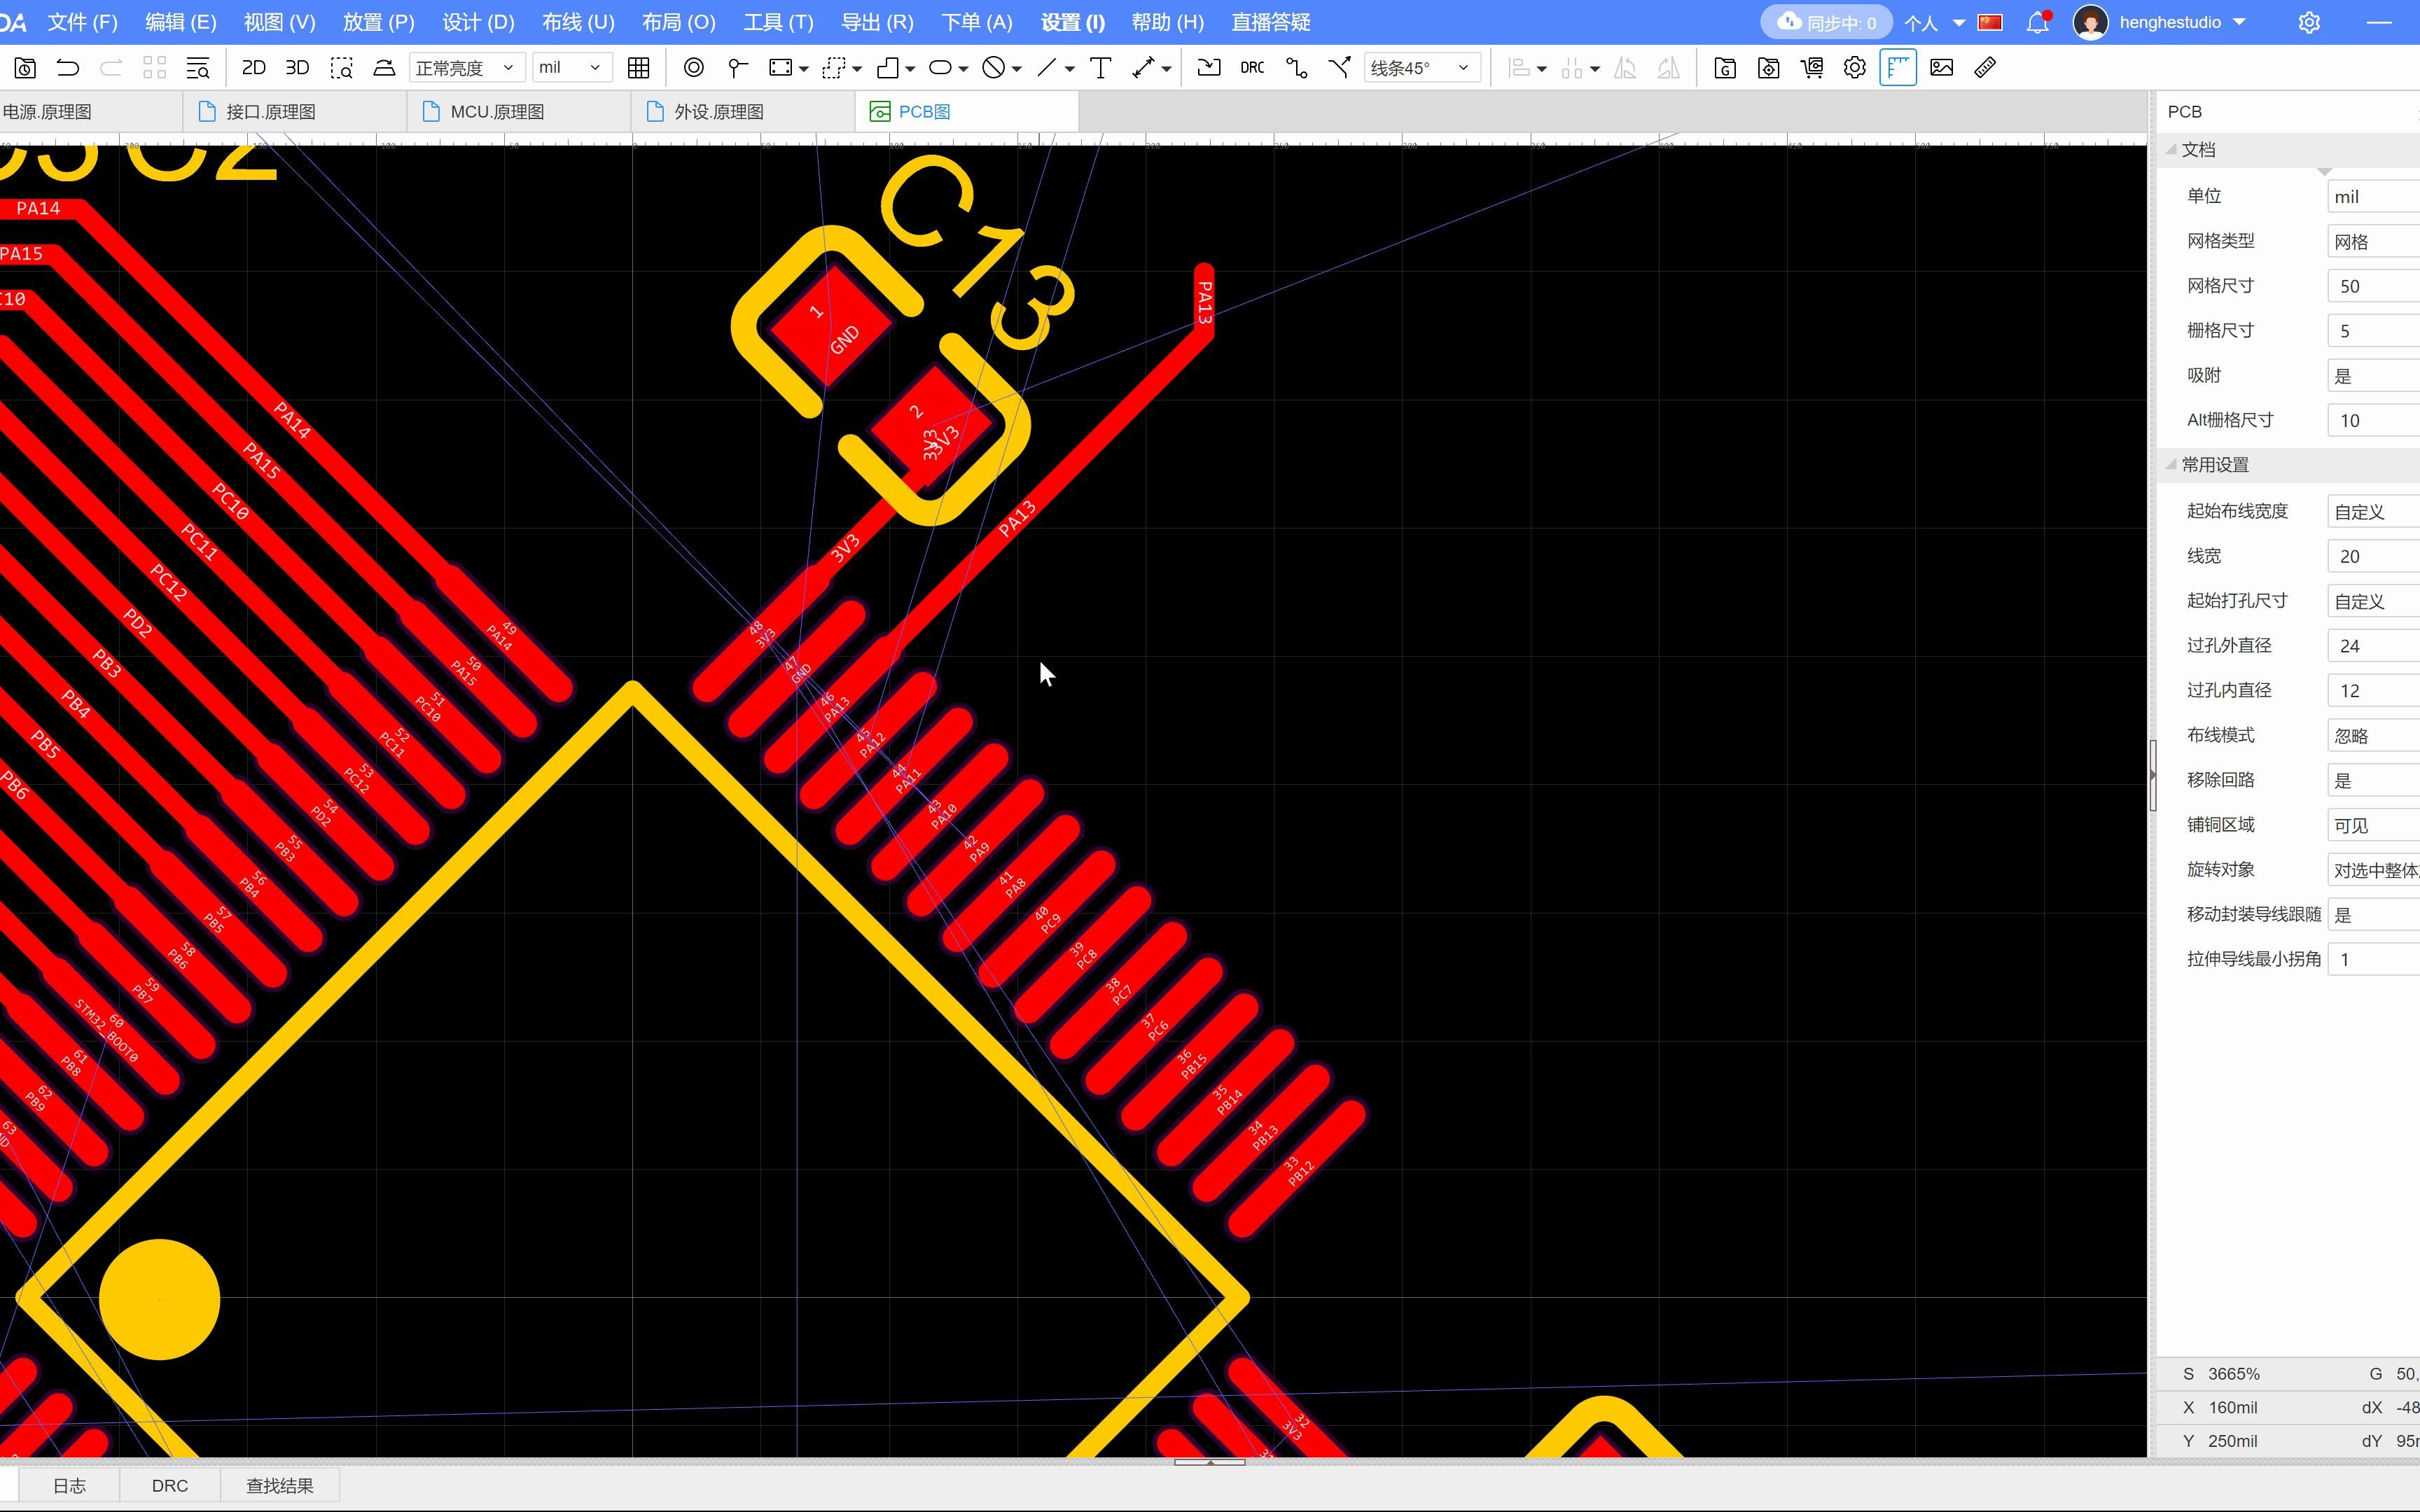
Task: Click the 日志 log panel button
Action: [x=69, y=1486]
